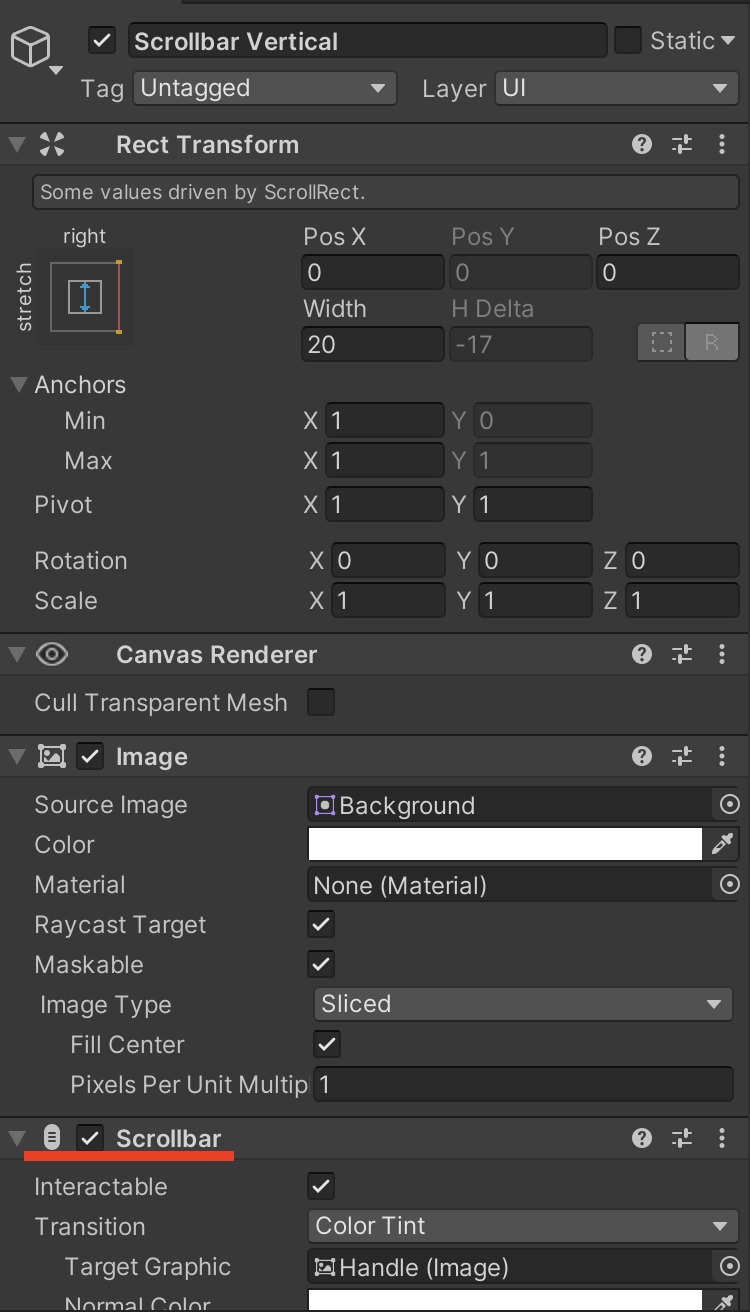Click the Scrollbar component icon
The width and height of the screenshot is (750, 1312).
(x=52, y=1138)
